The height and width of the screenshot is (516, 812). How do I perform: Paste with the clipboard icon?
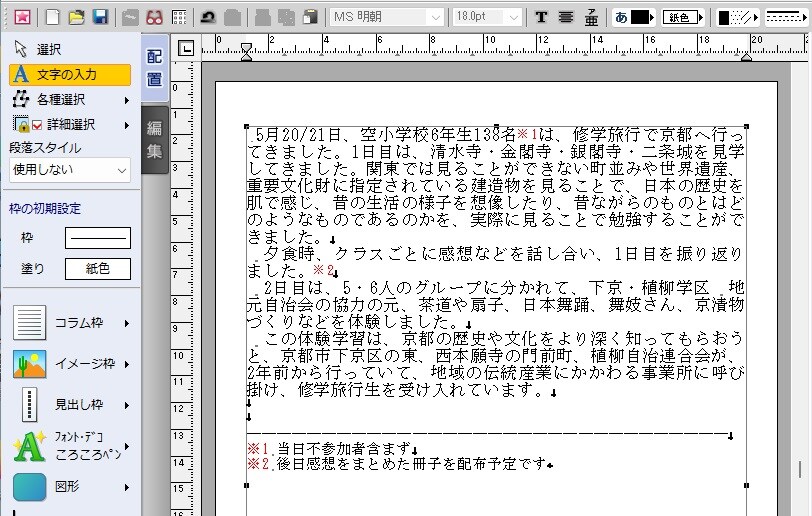[311, 18]
